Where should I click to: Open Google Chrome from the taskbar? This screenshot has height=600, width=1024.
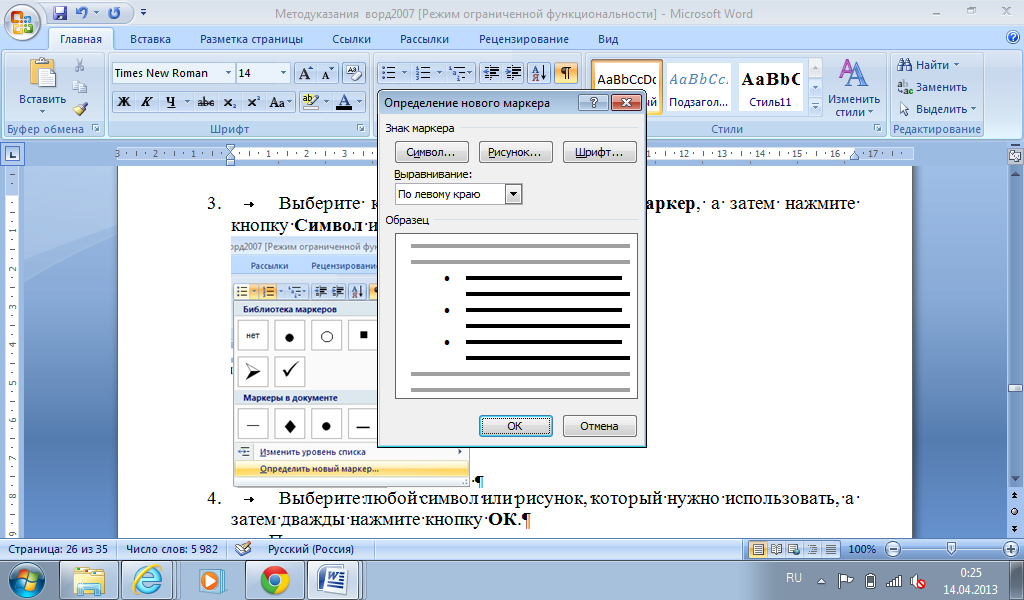pos(275,579)
